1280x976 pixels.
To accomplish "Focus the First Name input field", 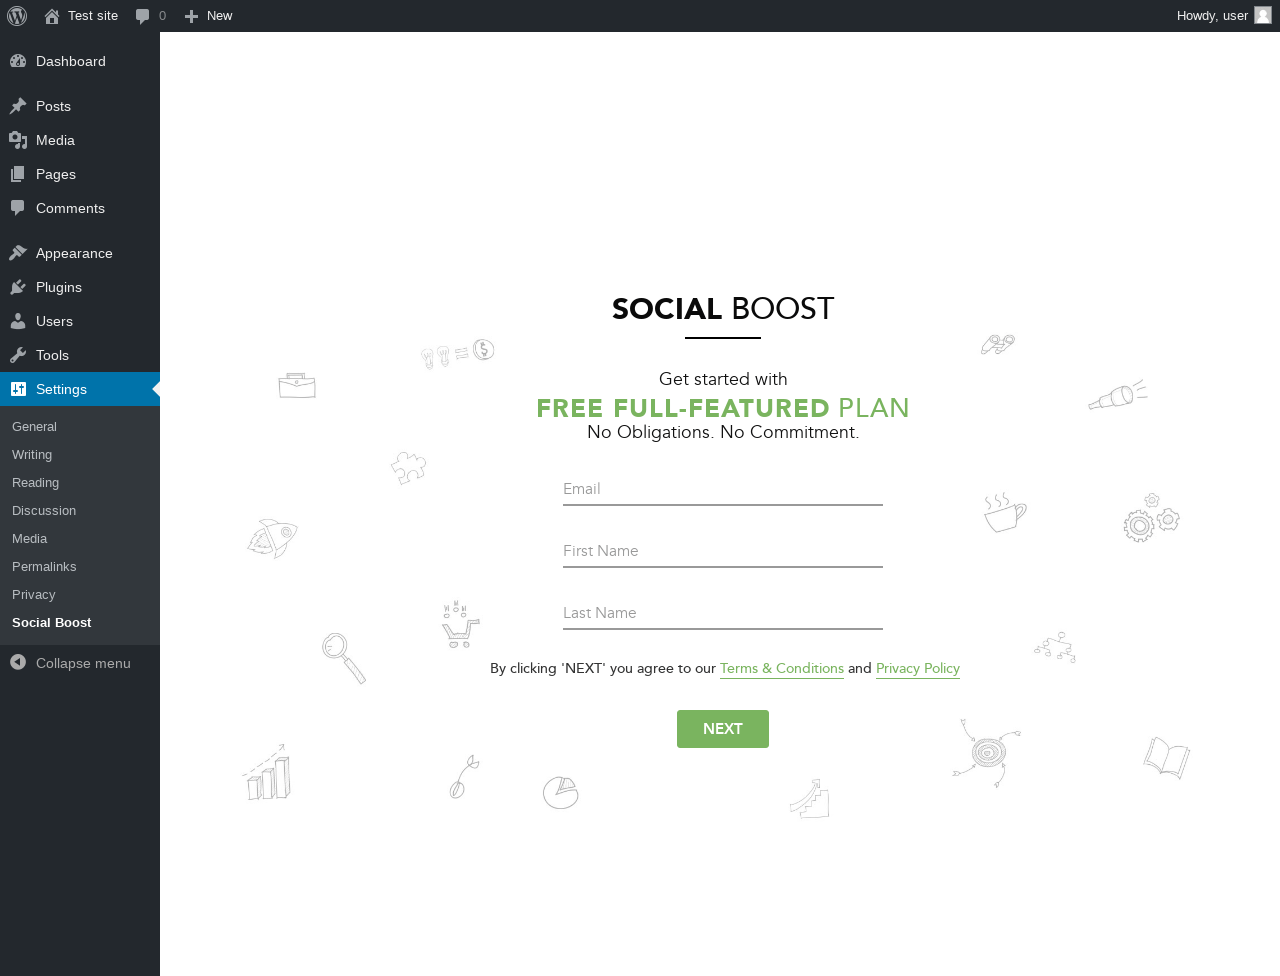I will click(x=723, y=551).
